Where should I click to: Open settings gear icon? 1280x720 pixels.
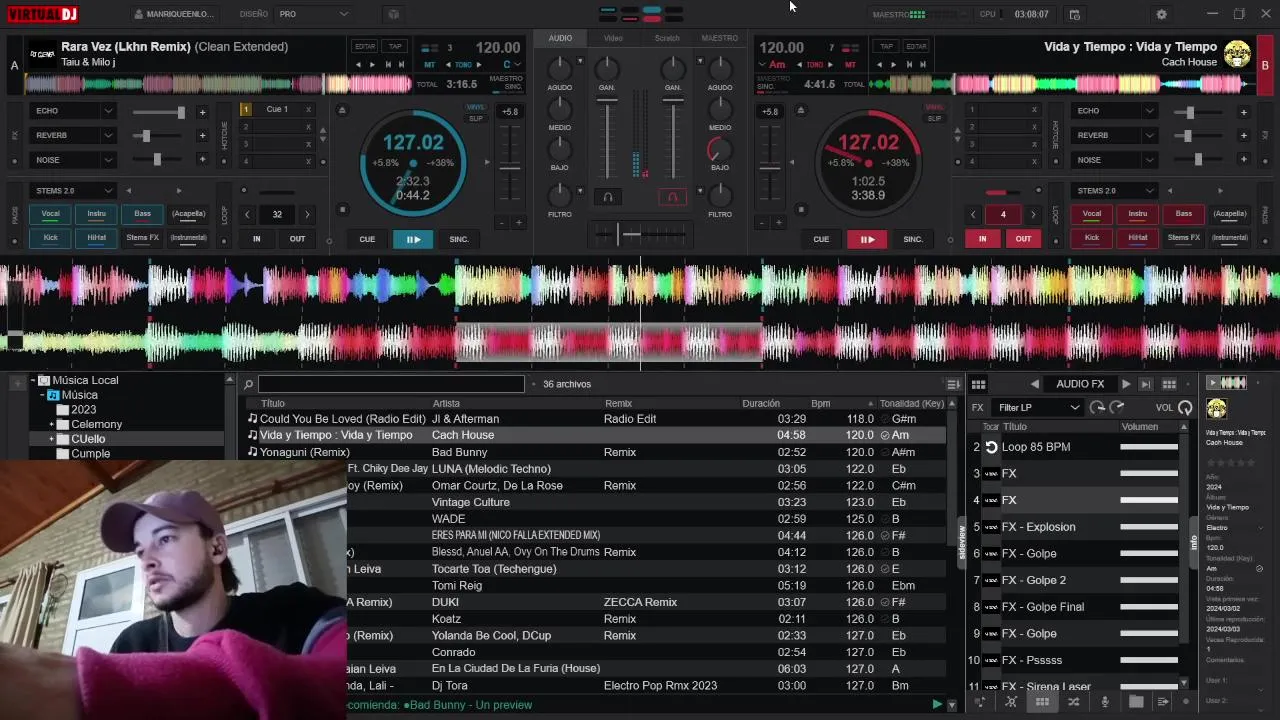point(1161,15)
